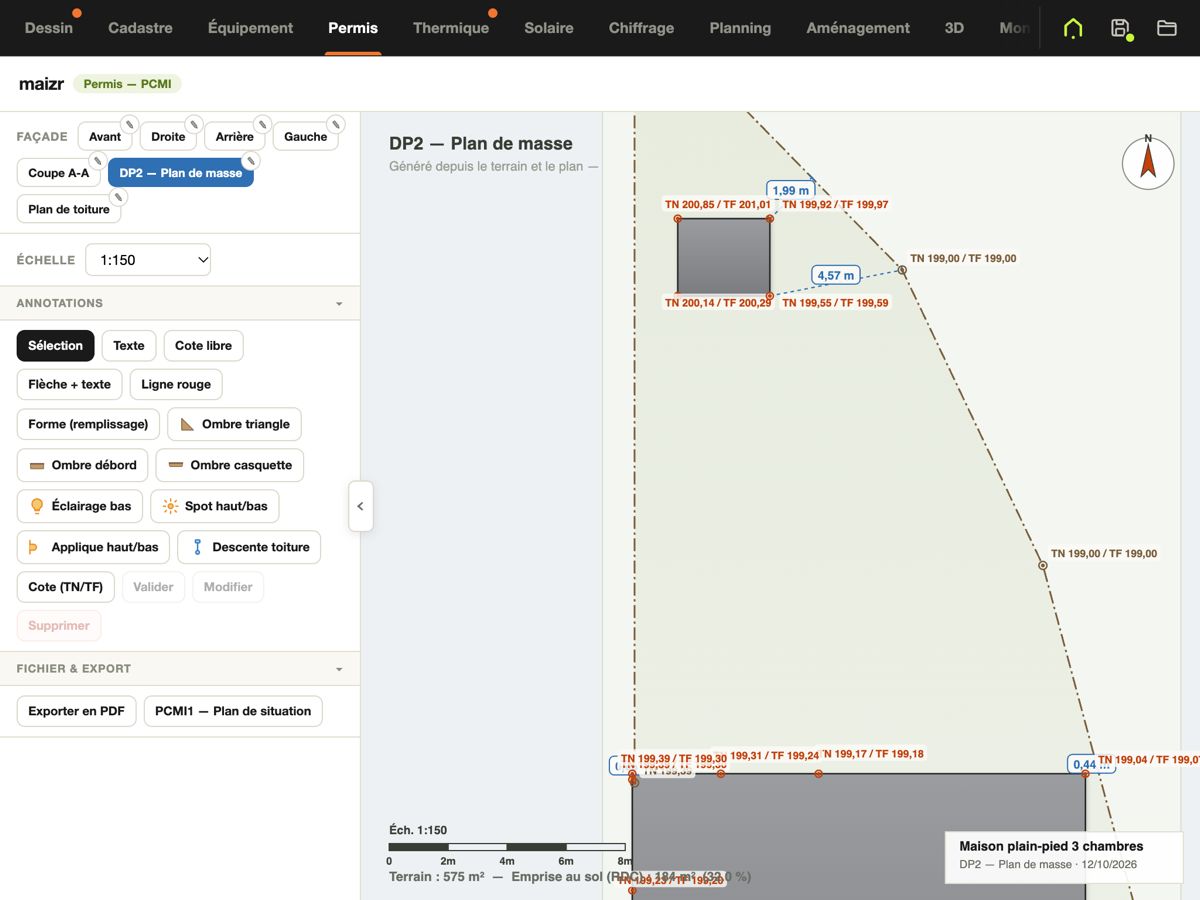Open the Coupe A-A section view
Image resolution: width=1200 pixels, height=900 pixels.
(x=59, y=173)
